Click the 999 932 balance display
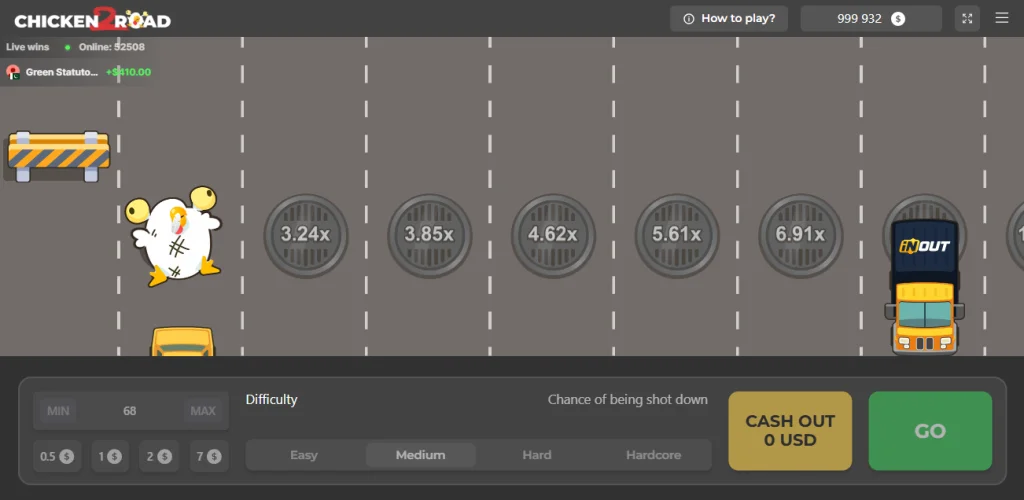The width and height of the screenshot is (1024, 500). coord(871,18)
